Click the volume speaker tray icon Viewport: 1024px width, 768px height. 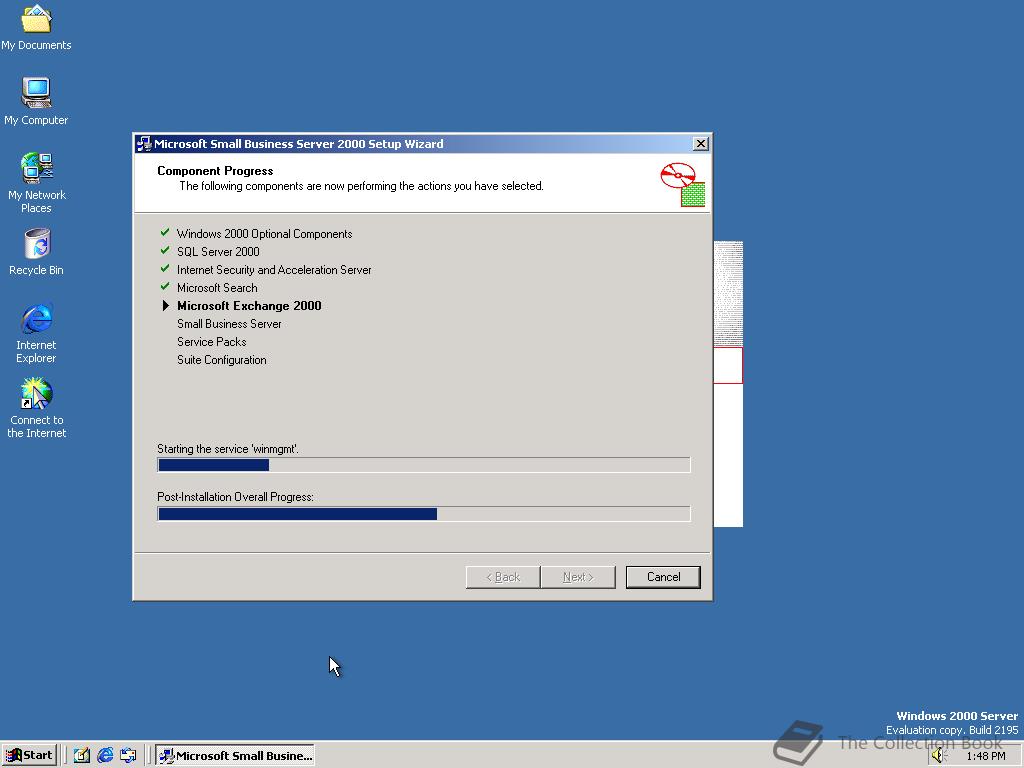point(939,756)
